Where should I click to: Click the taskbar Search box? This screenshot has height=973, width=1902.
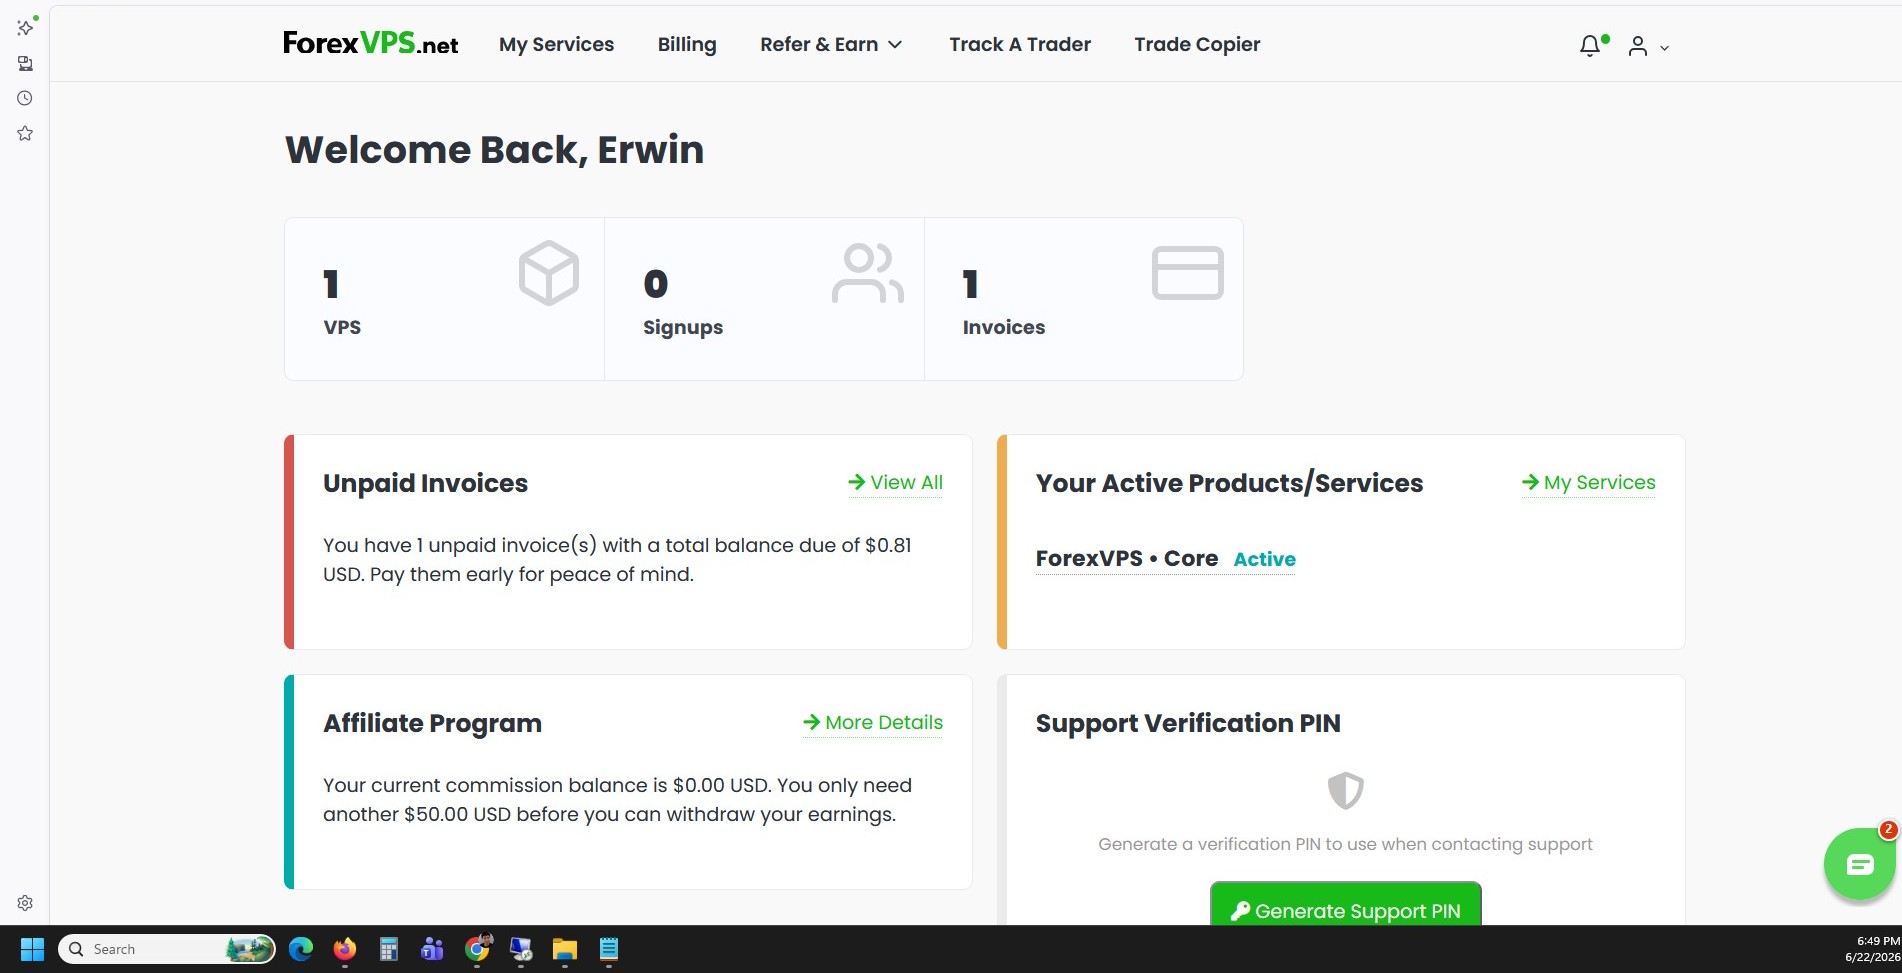167,949
